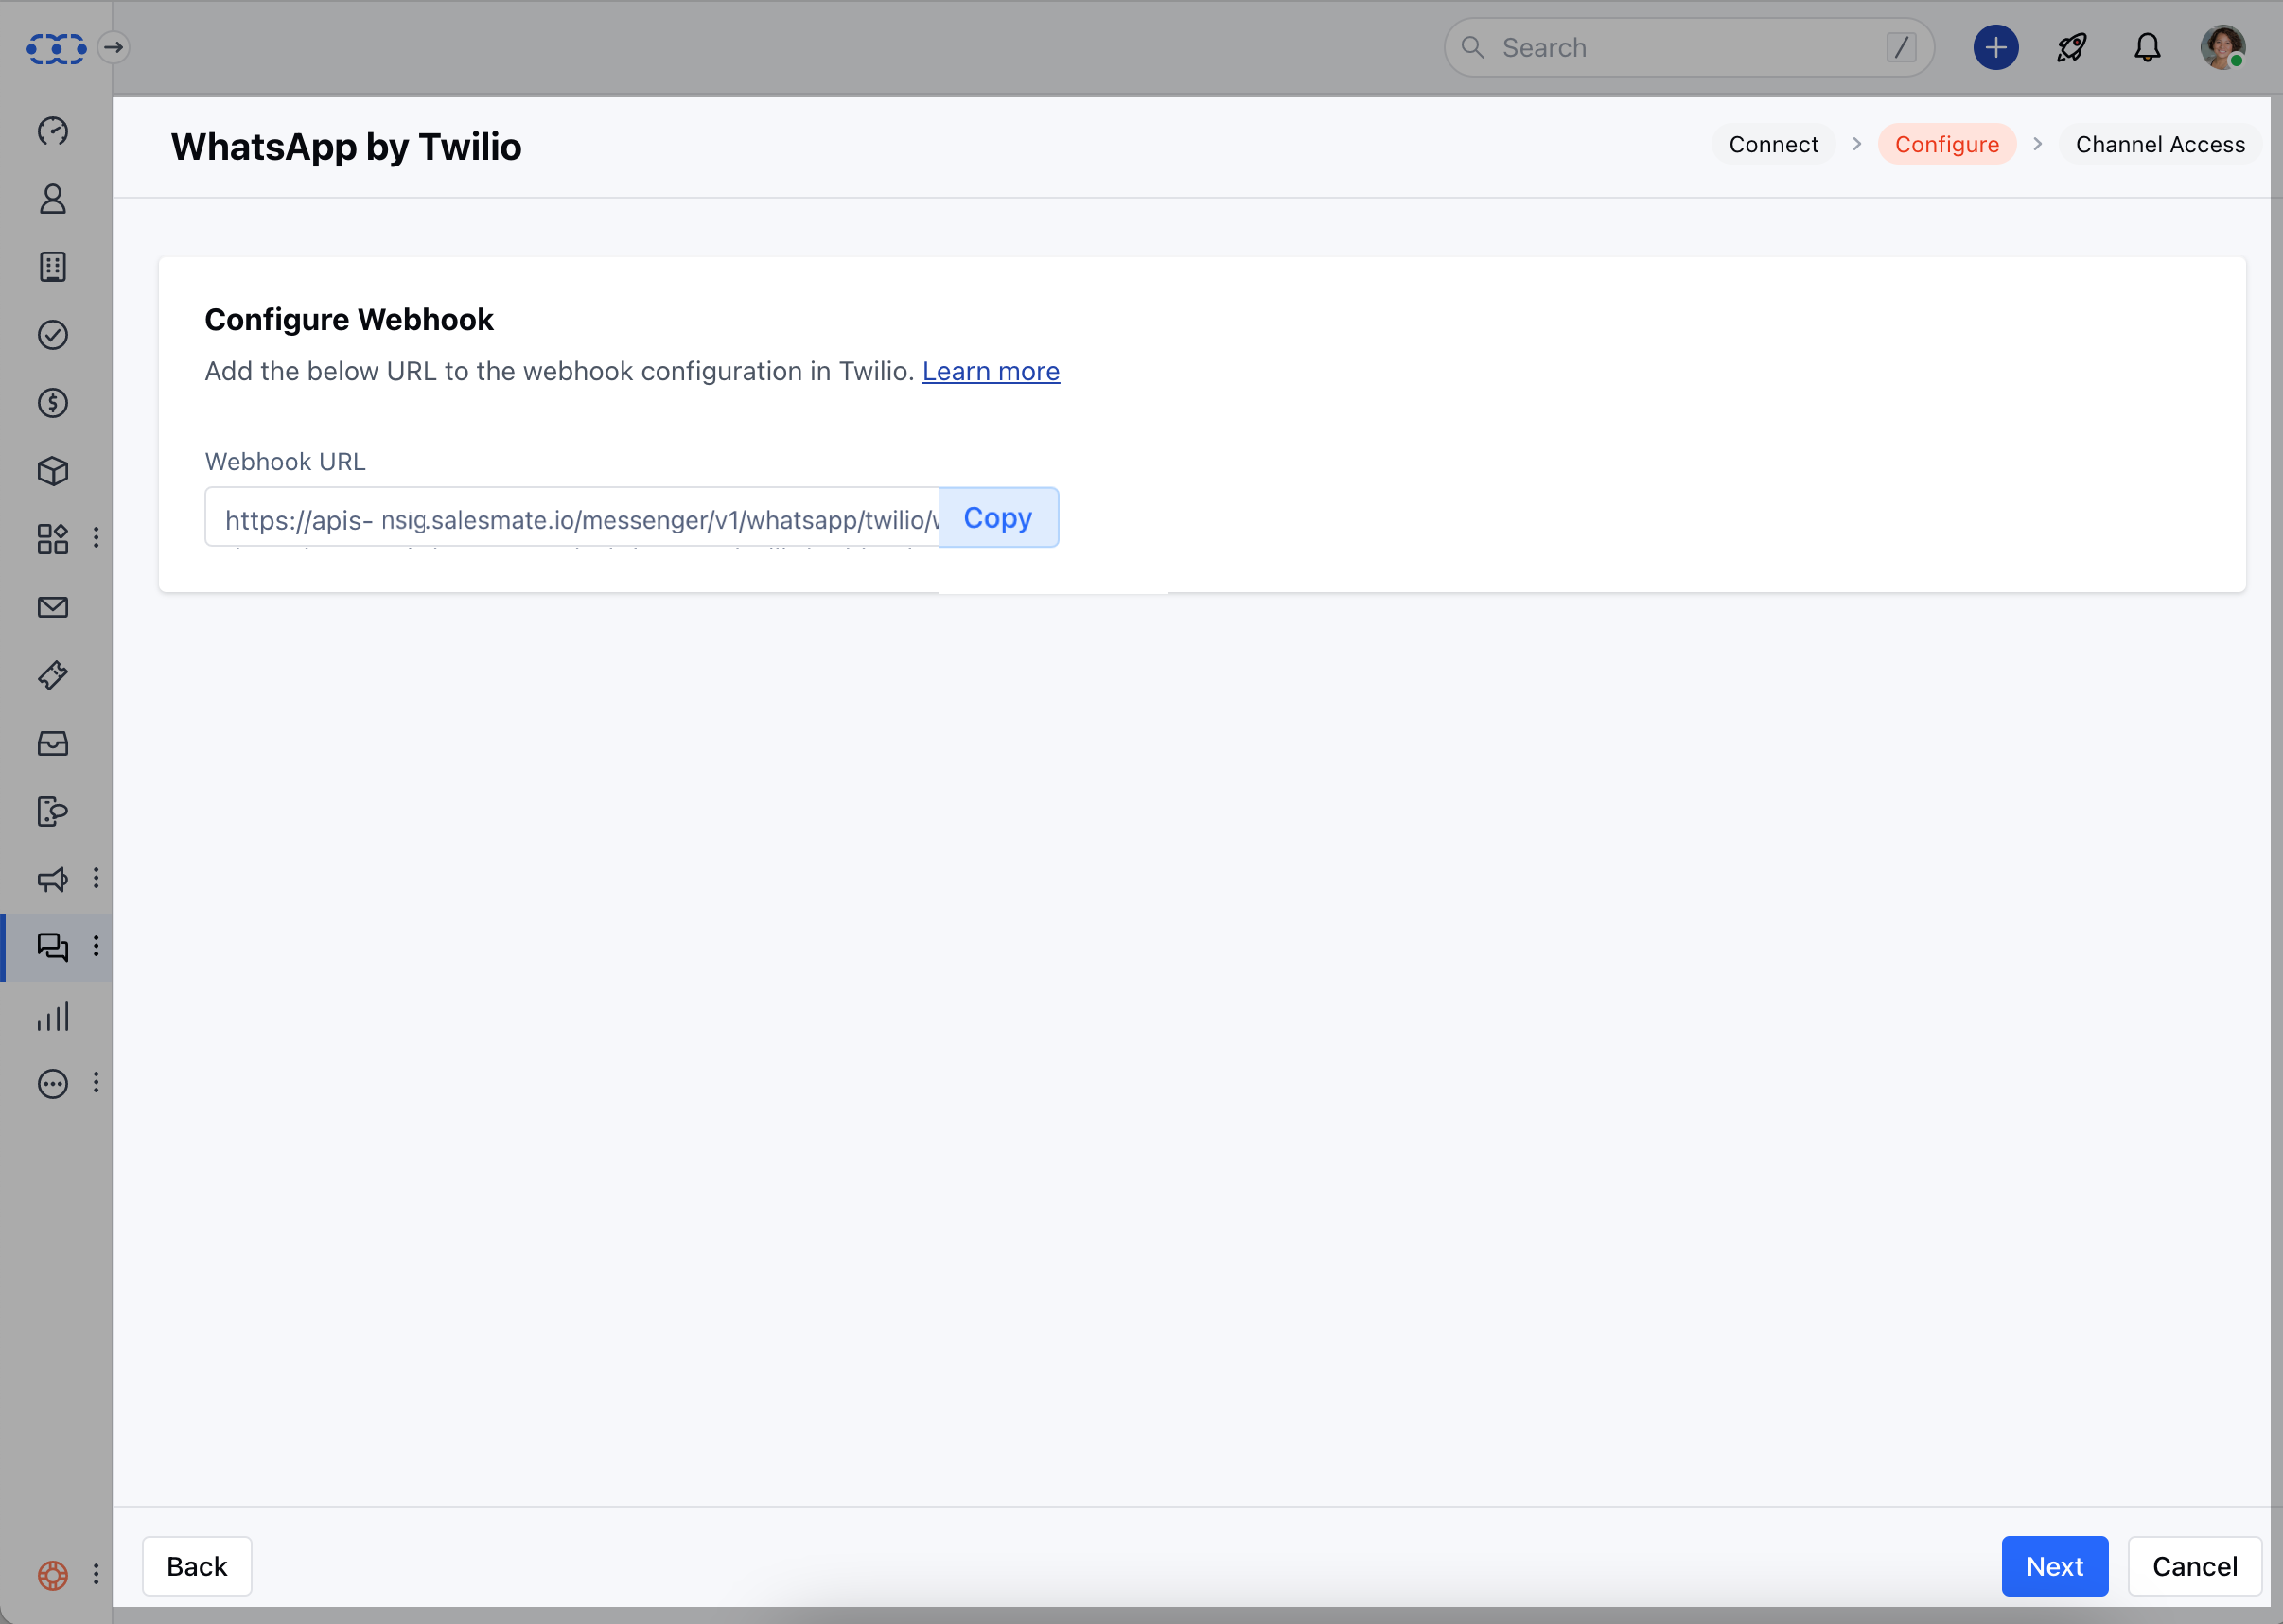The width and height of the screenshot is (2283, 1624).
Task: Click the Cancel button
Action: click(x=2194, y=1567)
